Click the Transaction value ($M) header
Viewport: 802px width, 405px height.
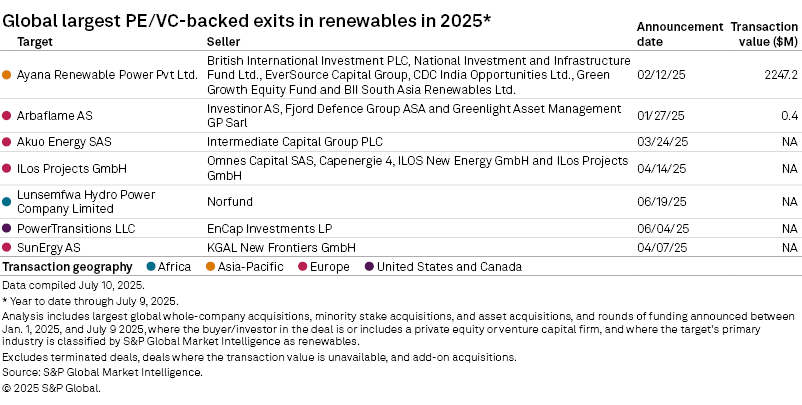pyautogui.click(x=764, y=35)
